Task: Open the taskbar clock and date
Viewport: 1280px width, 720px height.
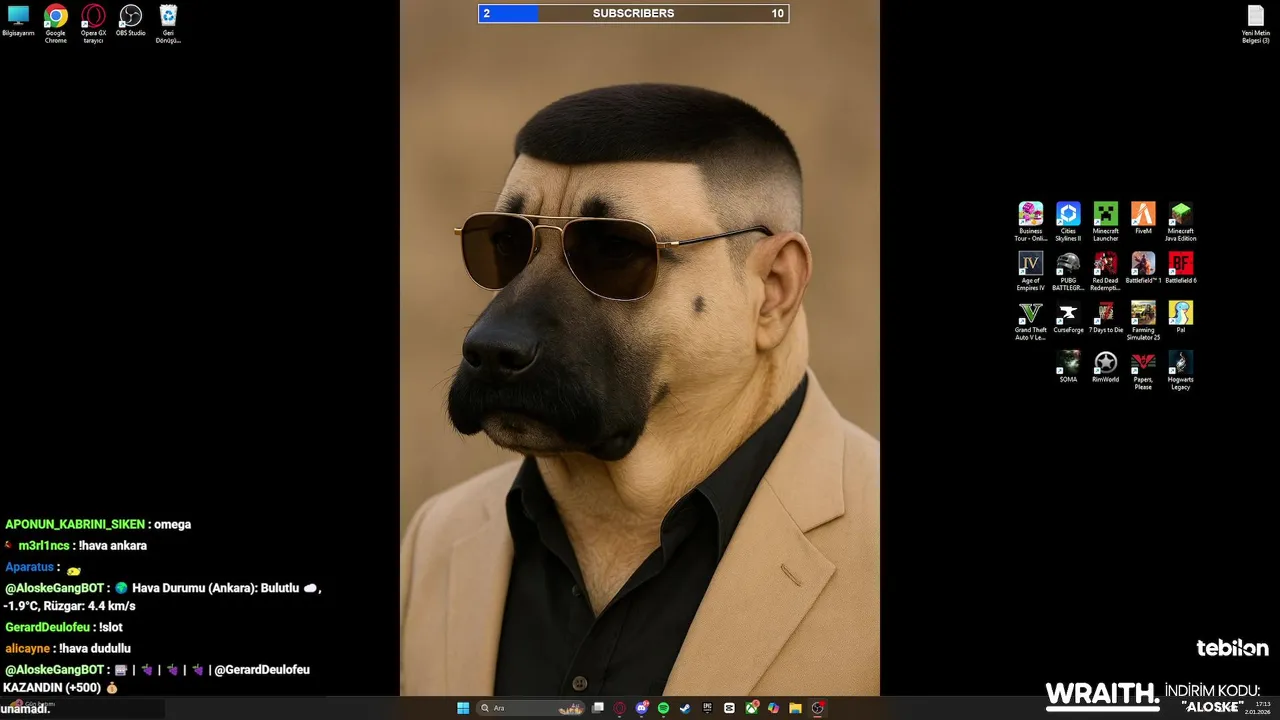Action: (x=1258, y=708)
